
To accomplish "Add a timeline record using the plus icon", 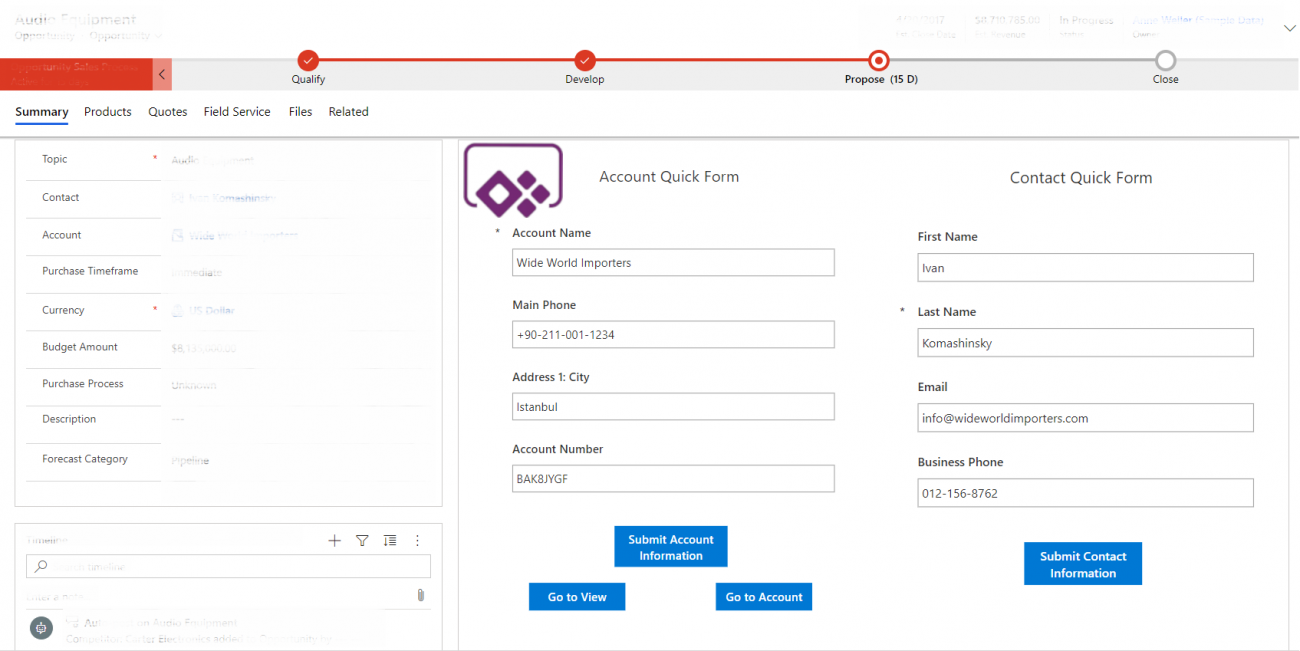I will click(334, 540).
